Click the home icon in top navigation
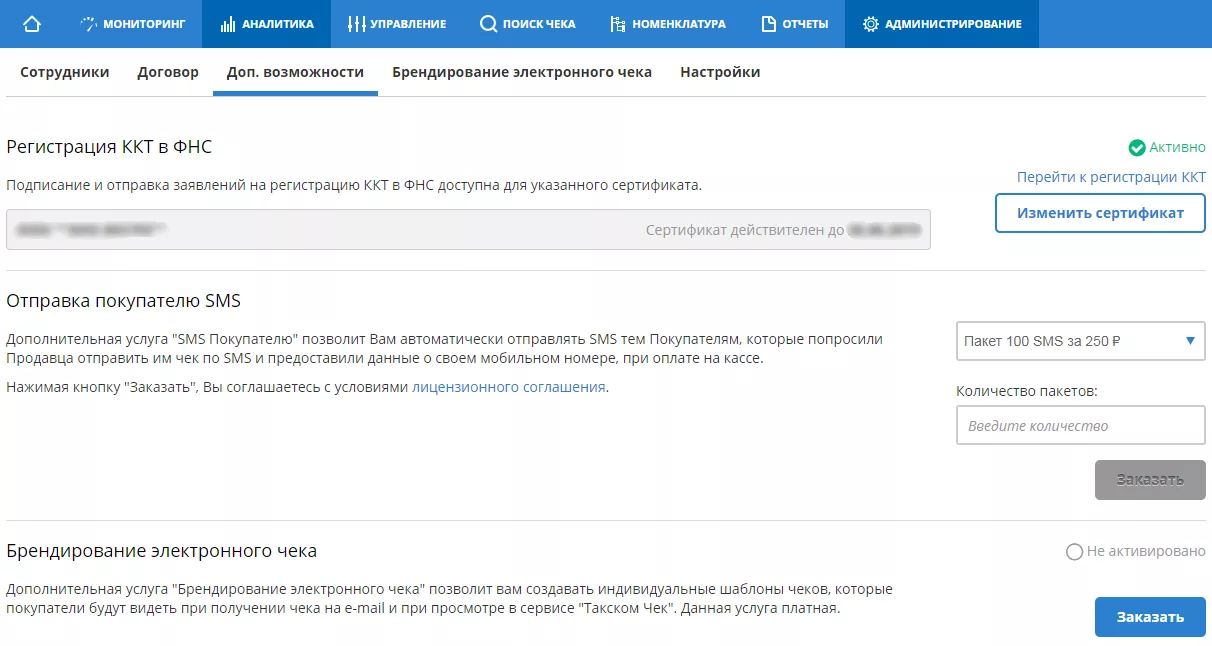This screenshot has width=1212, height=646. coord(32,24)
